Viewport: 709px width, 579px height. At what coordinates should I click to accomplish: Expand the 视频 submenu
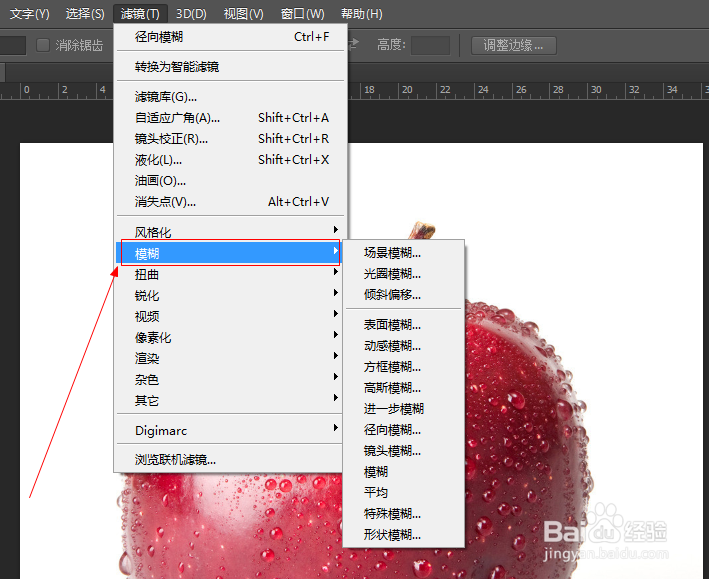[x=229, y=316]
